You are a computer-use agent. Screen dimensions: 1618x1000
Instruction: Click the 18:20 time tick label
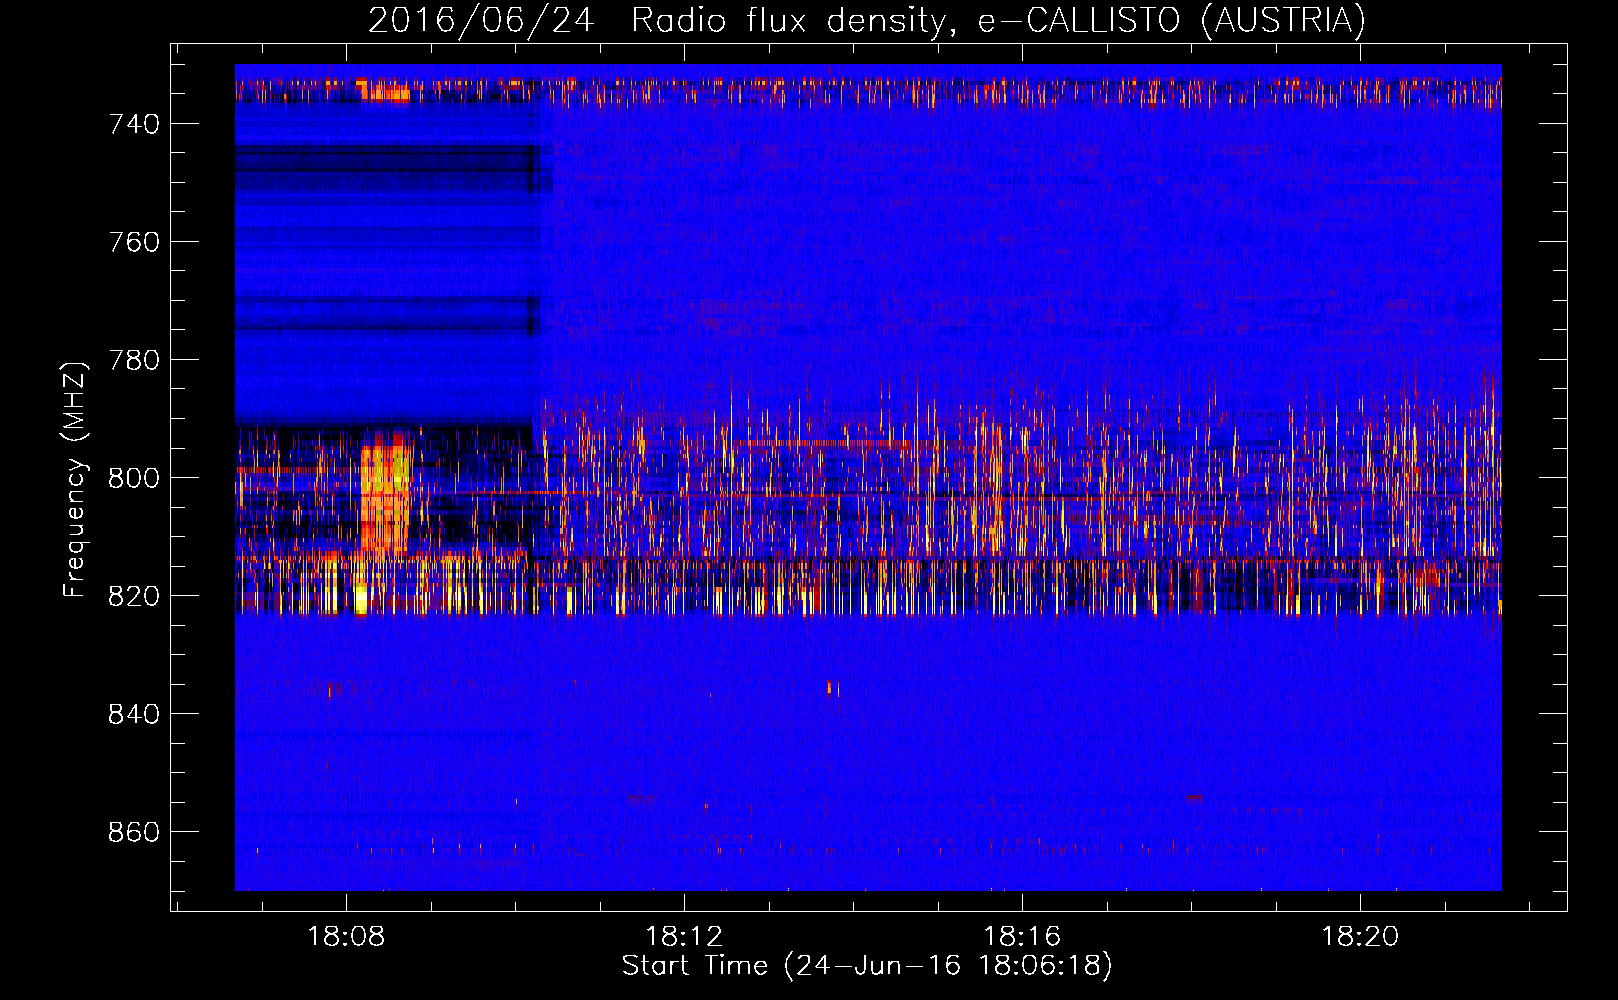[x=1360, y=937]
